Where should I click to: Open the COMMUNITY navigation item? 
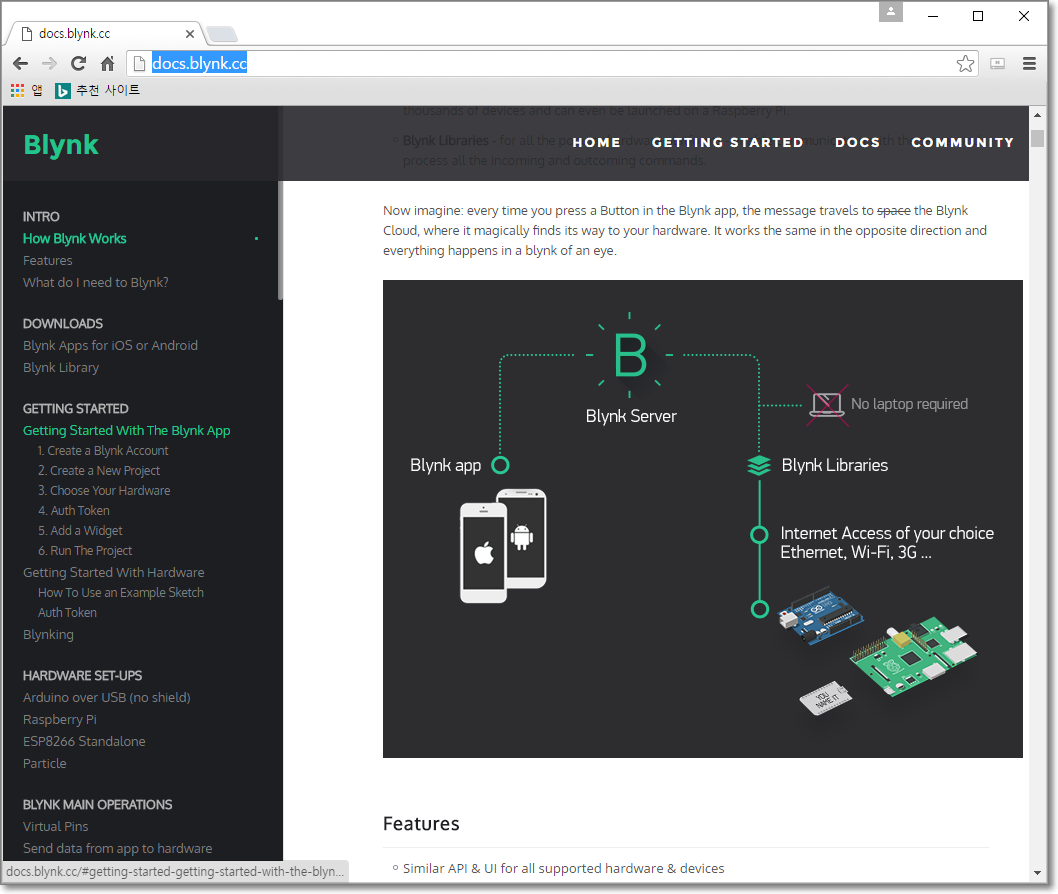coord(962,142)
